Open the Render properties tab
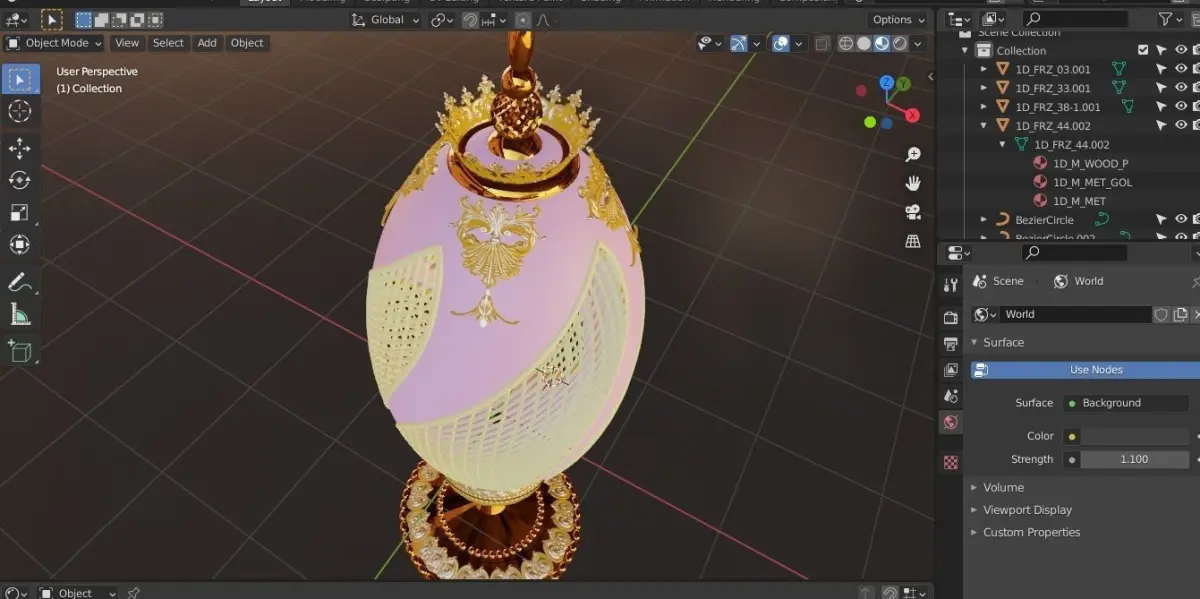The image size is (1200, 599). click(951, 318)
